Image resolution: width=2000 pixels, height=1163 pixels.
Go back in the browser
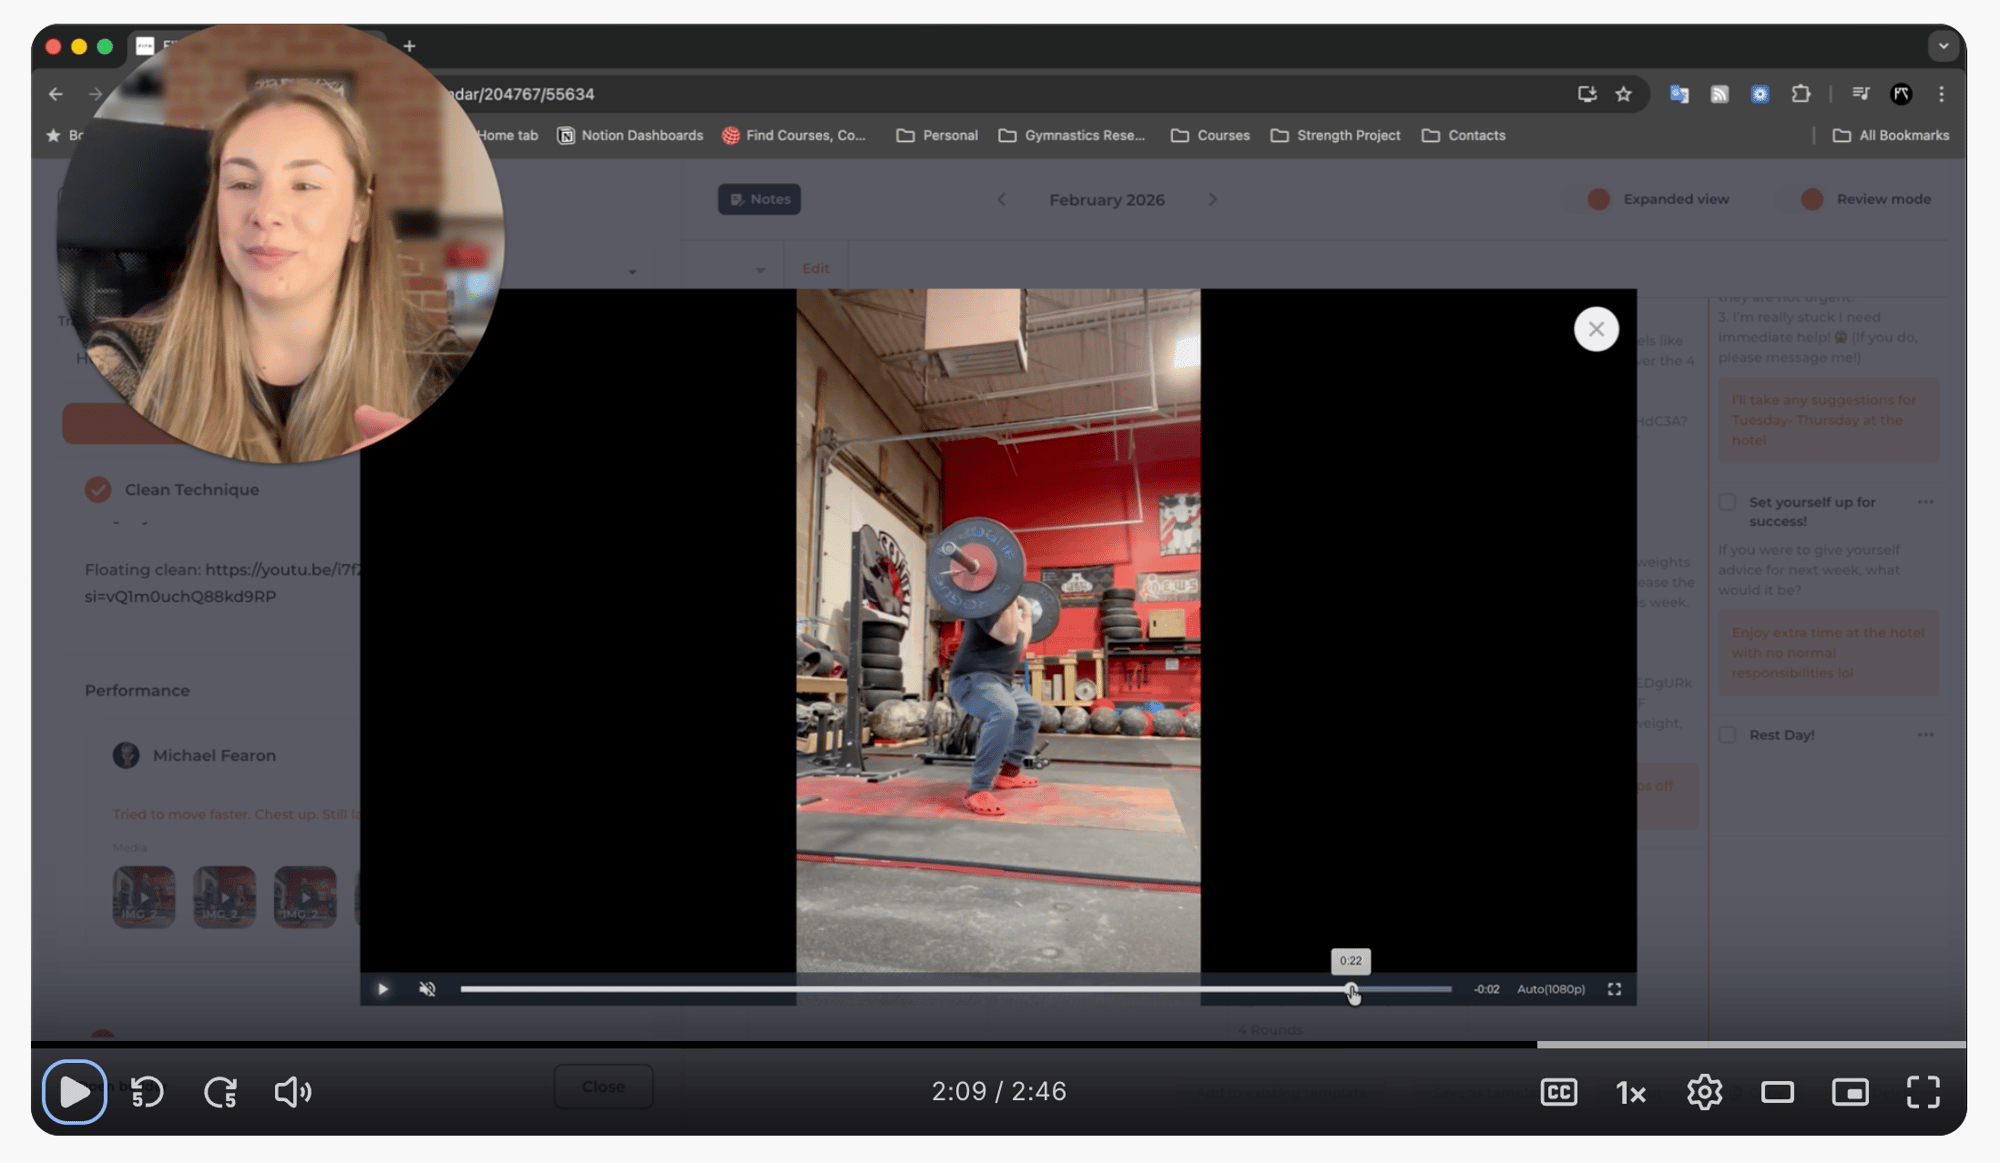tap(56, 94)
